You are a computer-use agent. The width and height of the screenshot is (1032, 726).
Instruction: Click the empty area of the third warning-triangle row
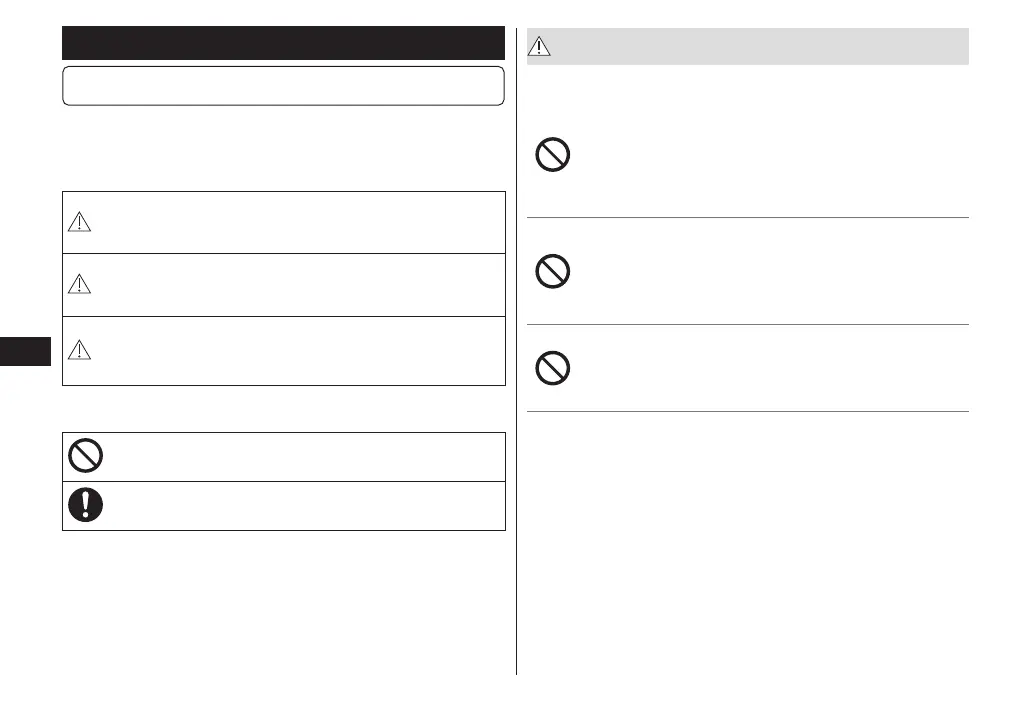[300, 350]
